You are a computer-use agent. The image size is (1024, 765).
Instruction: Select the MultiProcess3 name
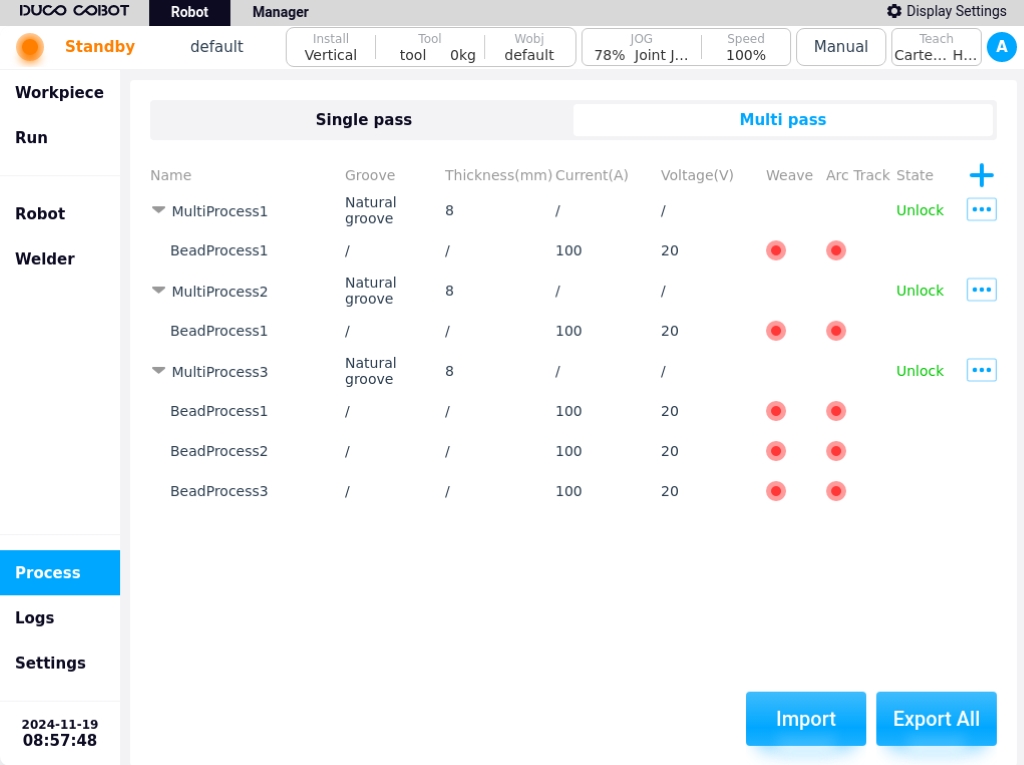[219, 372]
